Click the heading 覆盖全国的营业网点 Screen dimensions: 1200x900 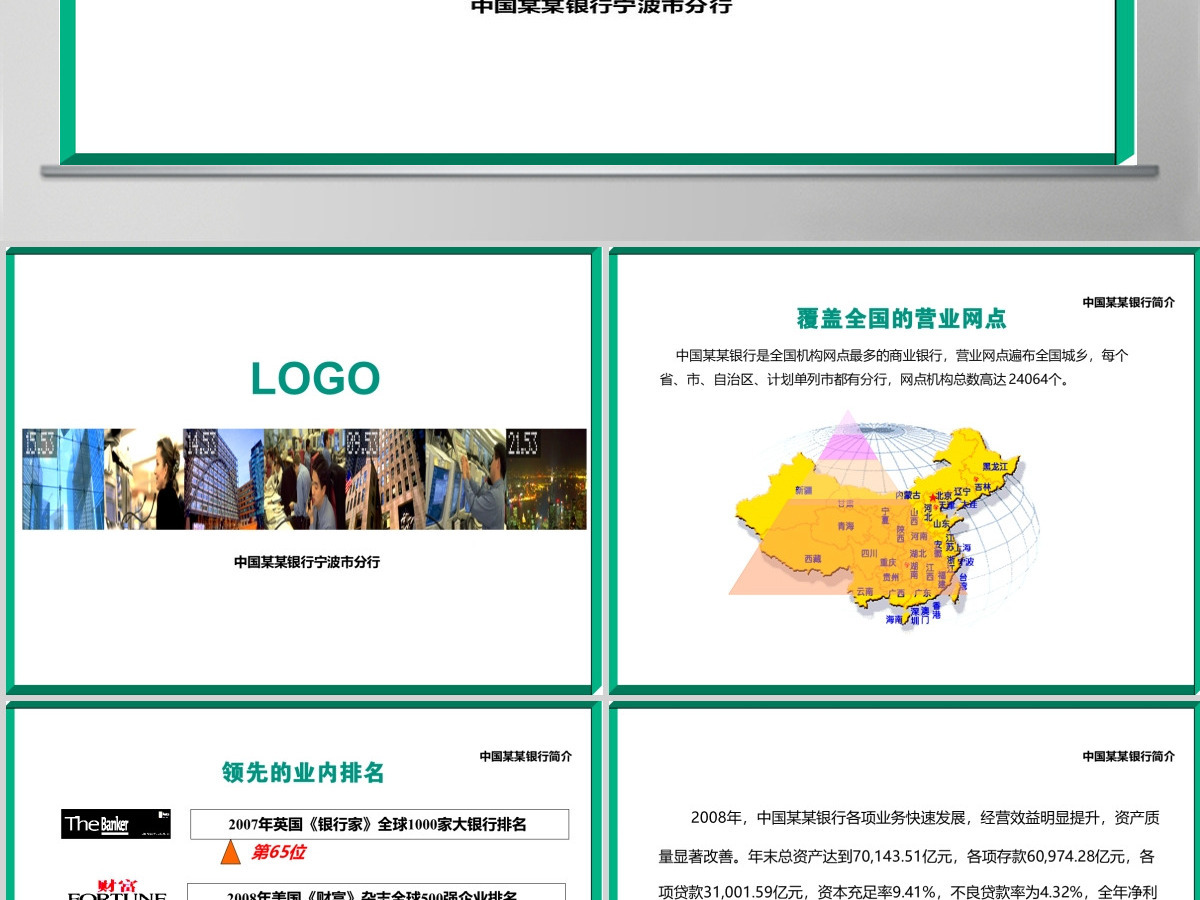pyautogui.click(x=901, y=319)
